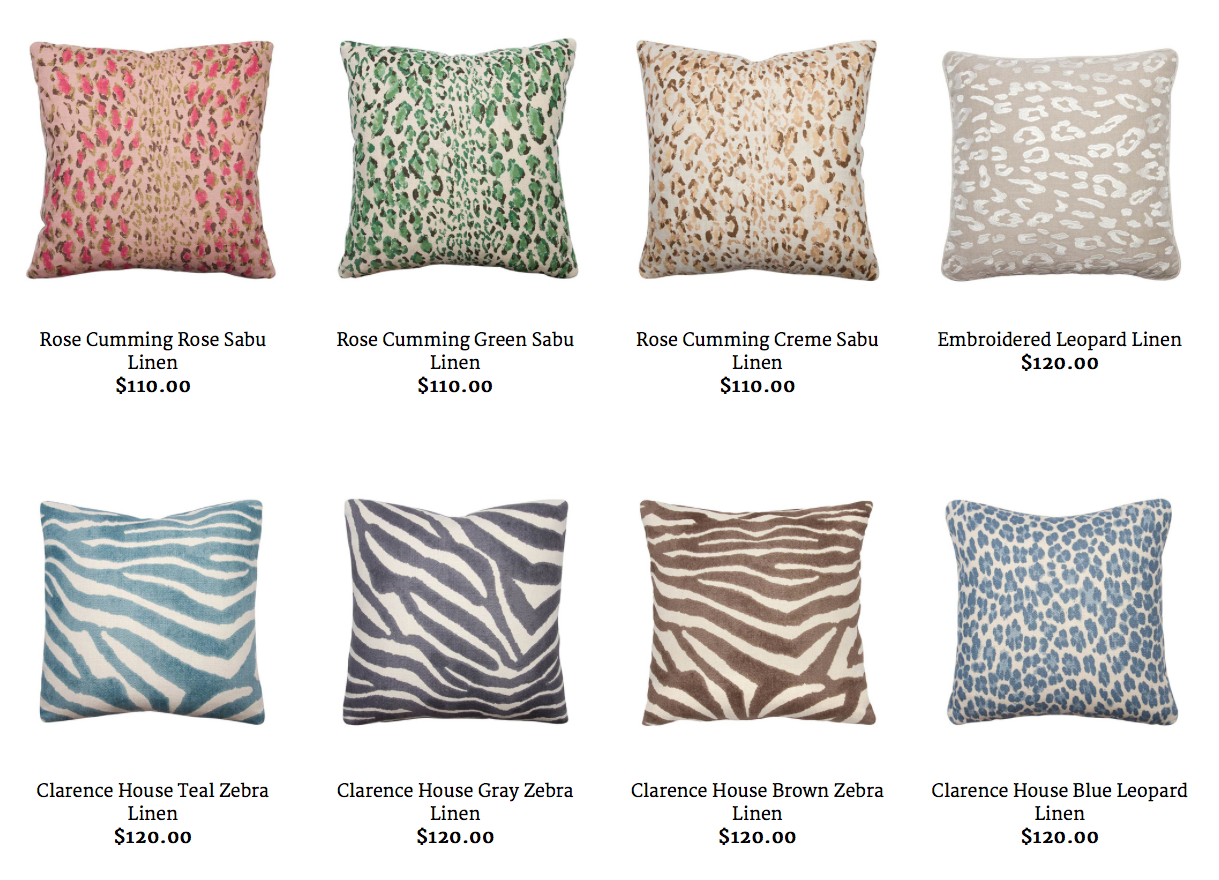The image size is (1219, 880).
Task: Click the $120.00 price under Teal Zebra
Action: 153,837
